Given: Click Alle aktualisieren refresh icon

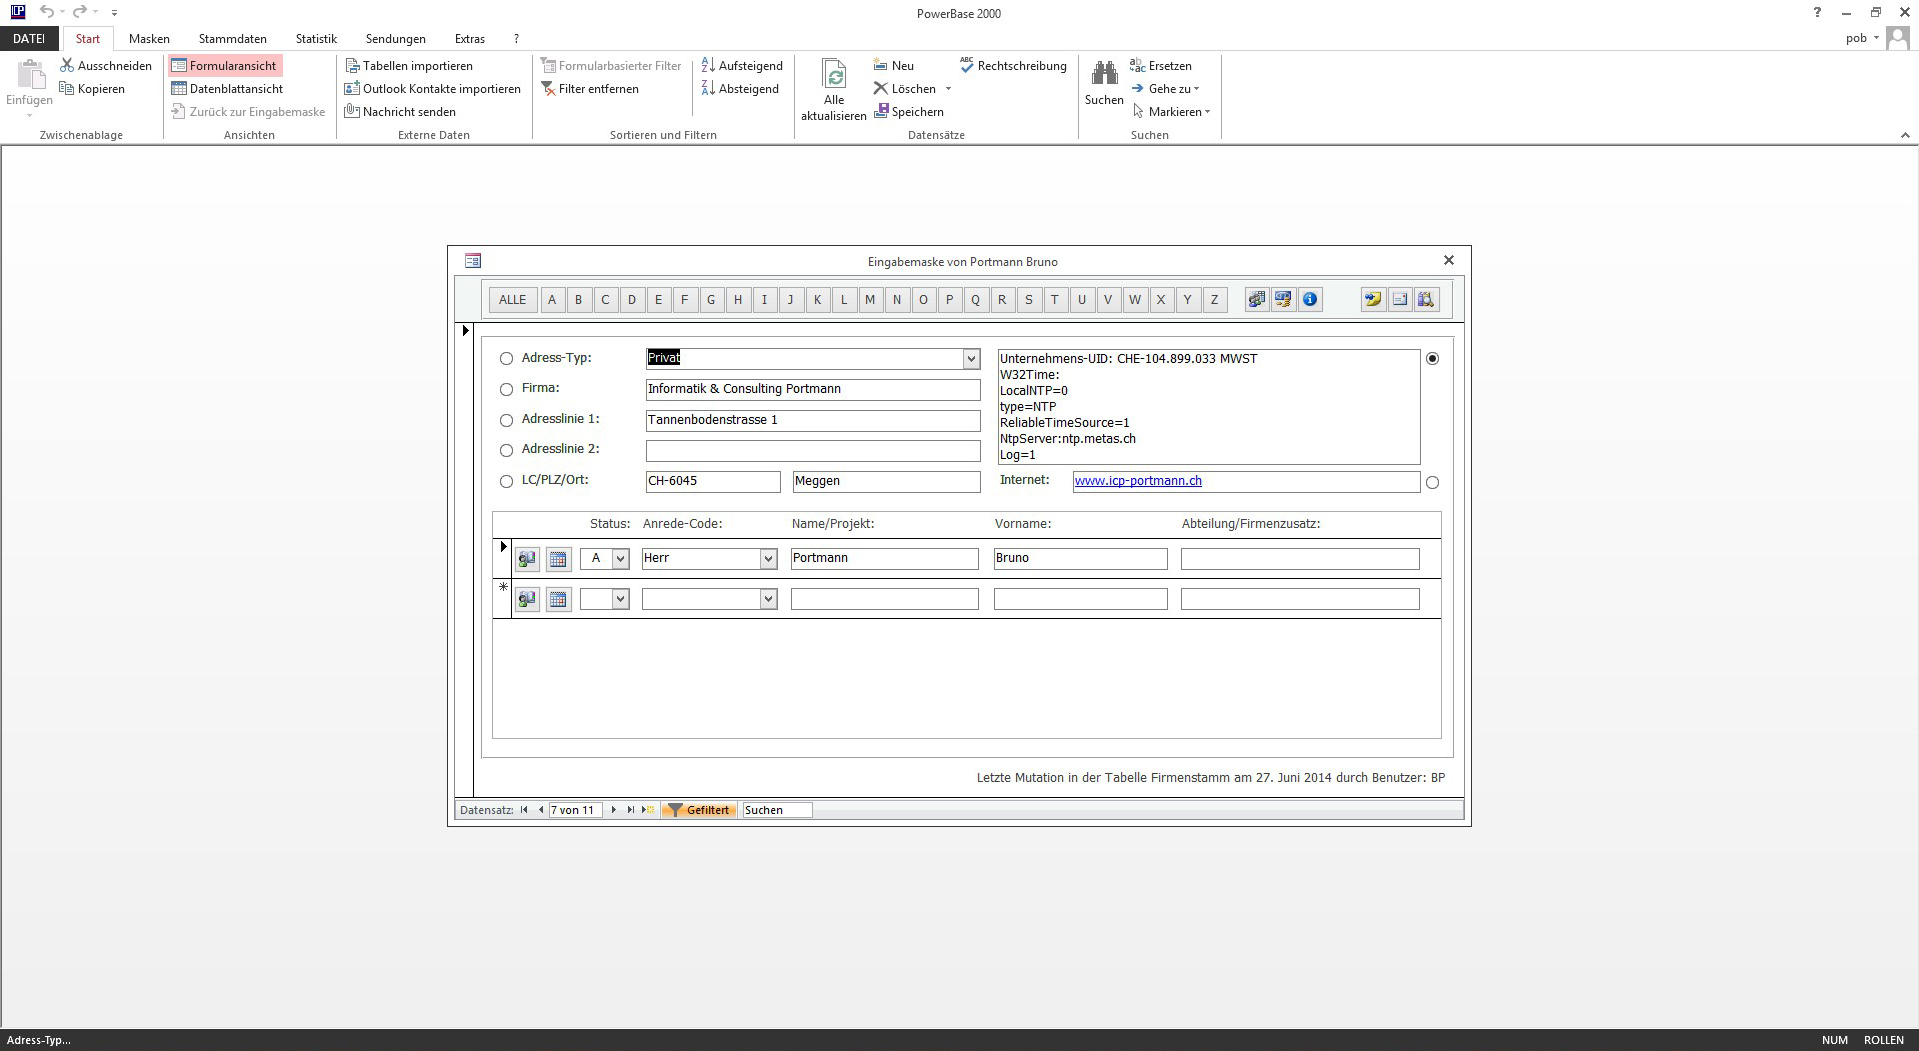Looking at the screenshot, I should (833, 90).
